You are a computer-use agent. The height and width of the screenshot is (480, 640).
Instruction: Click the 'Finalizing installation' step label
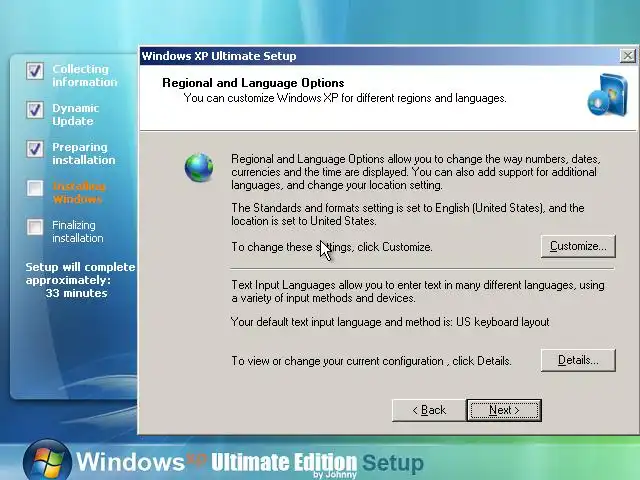[x=78, y=231]
